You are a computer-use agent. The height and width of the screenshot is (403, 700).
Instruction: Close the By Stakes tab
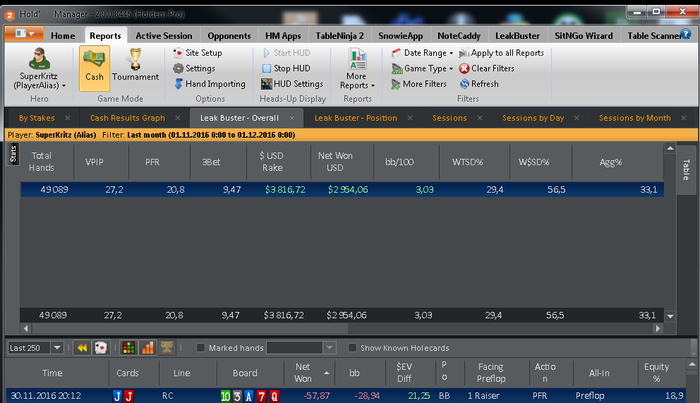(x=68, y=118)
